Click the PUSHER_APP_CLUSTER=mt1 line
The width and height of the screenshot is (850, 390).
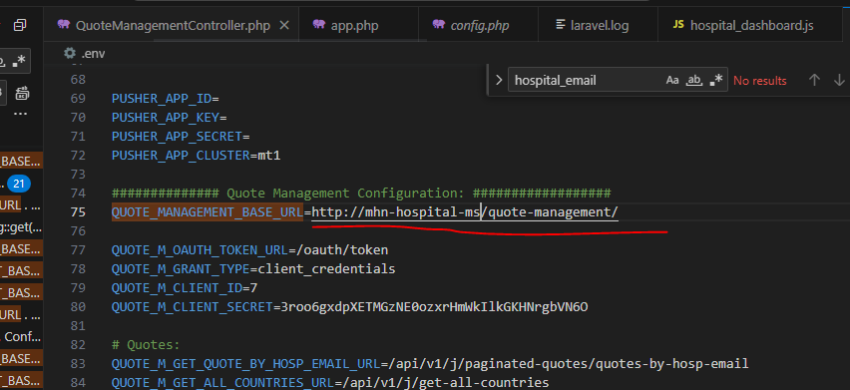tap(196, 156)
